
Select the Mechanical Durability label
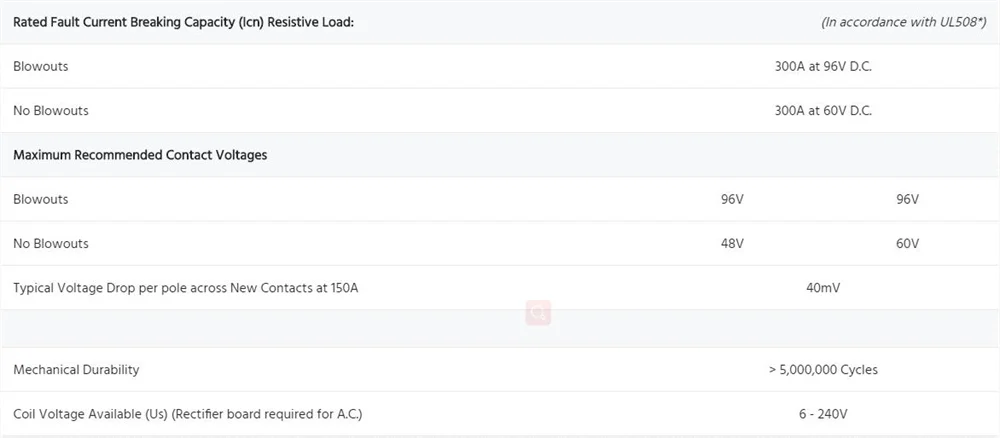tap(76, 370)
